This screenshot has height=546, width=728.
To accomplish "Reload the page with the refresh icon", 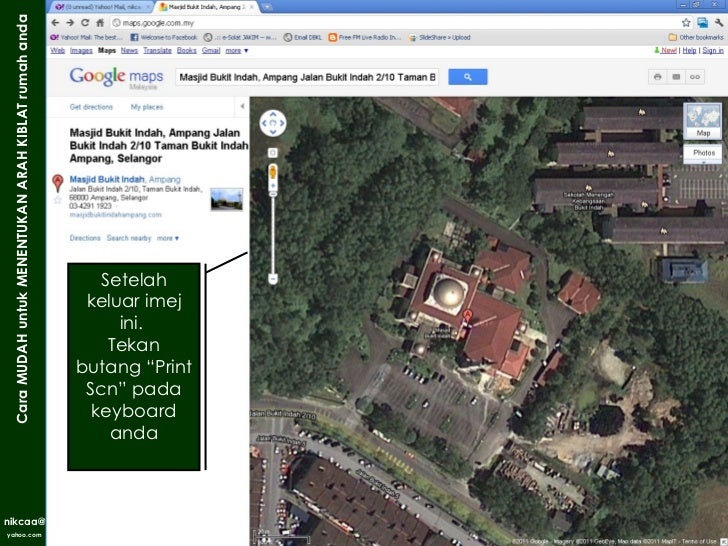I will pos(85,23).
